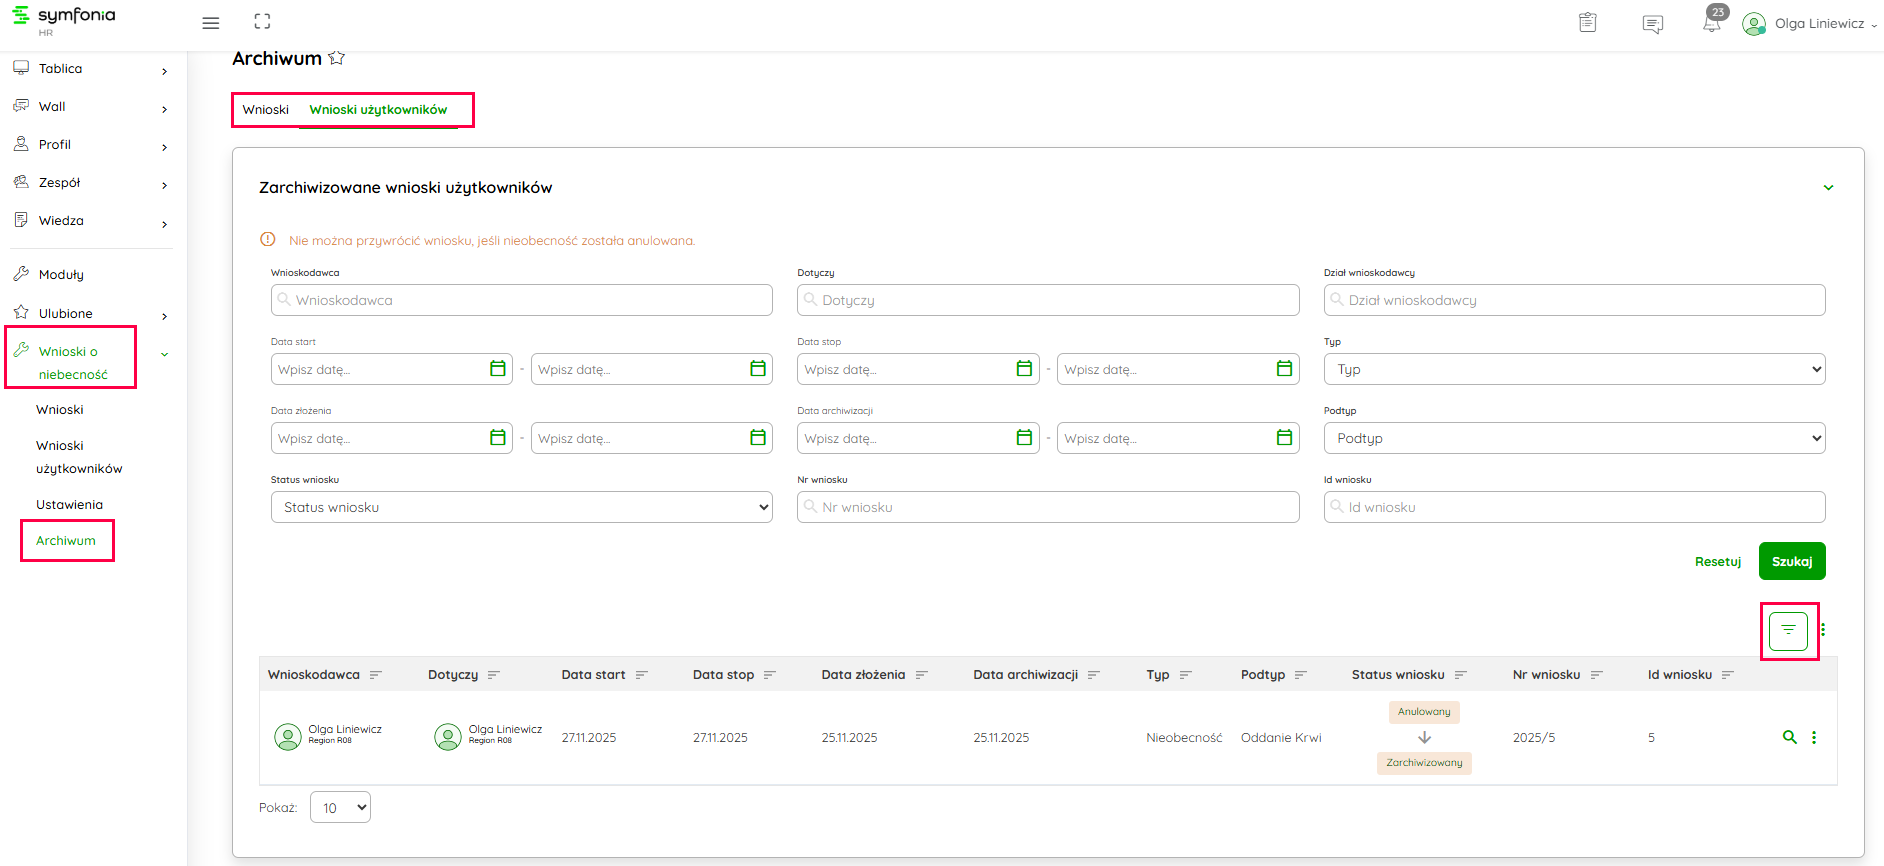Sort table by Wnioskodawca column
1884x866 pixels.
coord(376,675)
